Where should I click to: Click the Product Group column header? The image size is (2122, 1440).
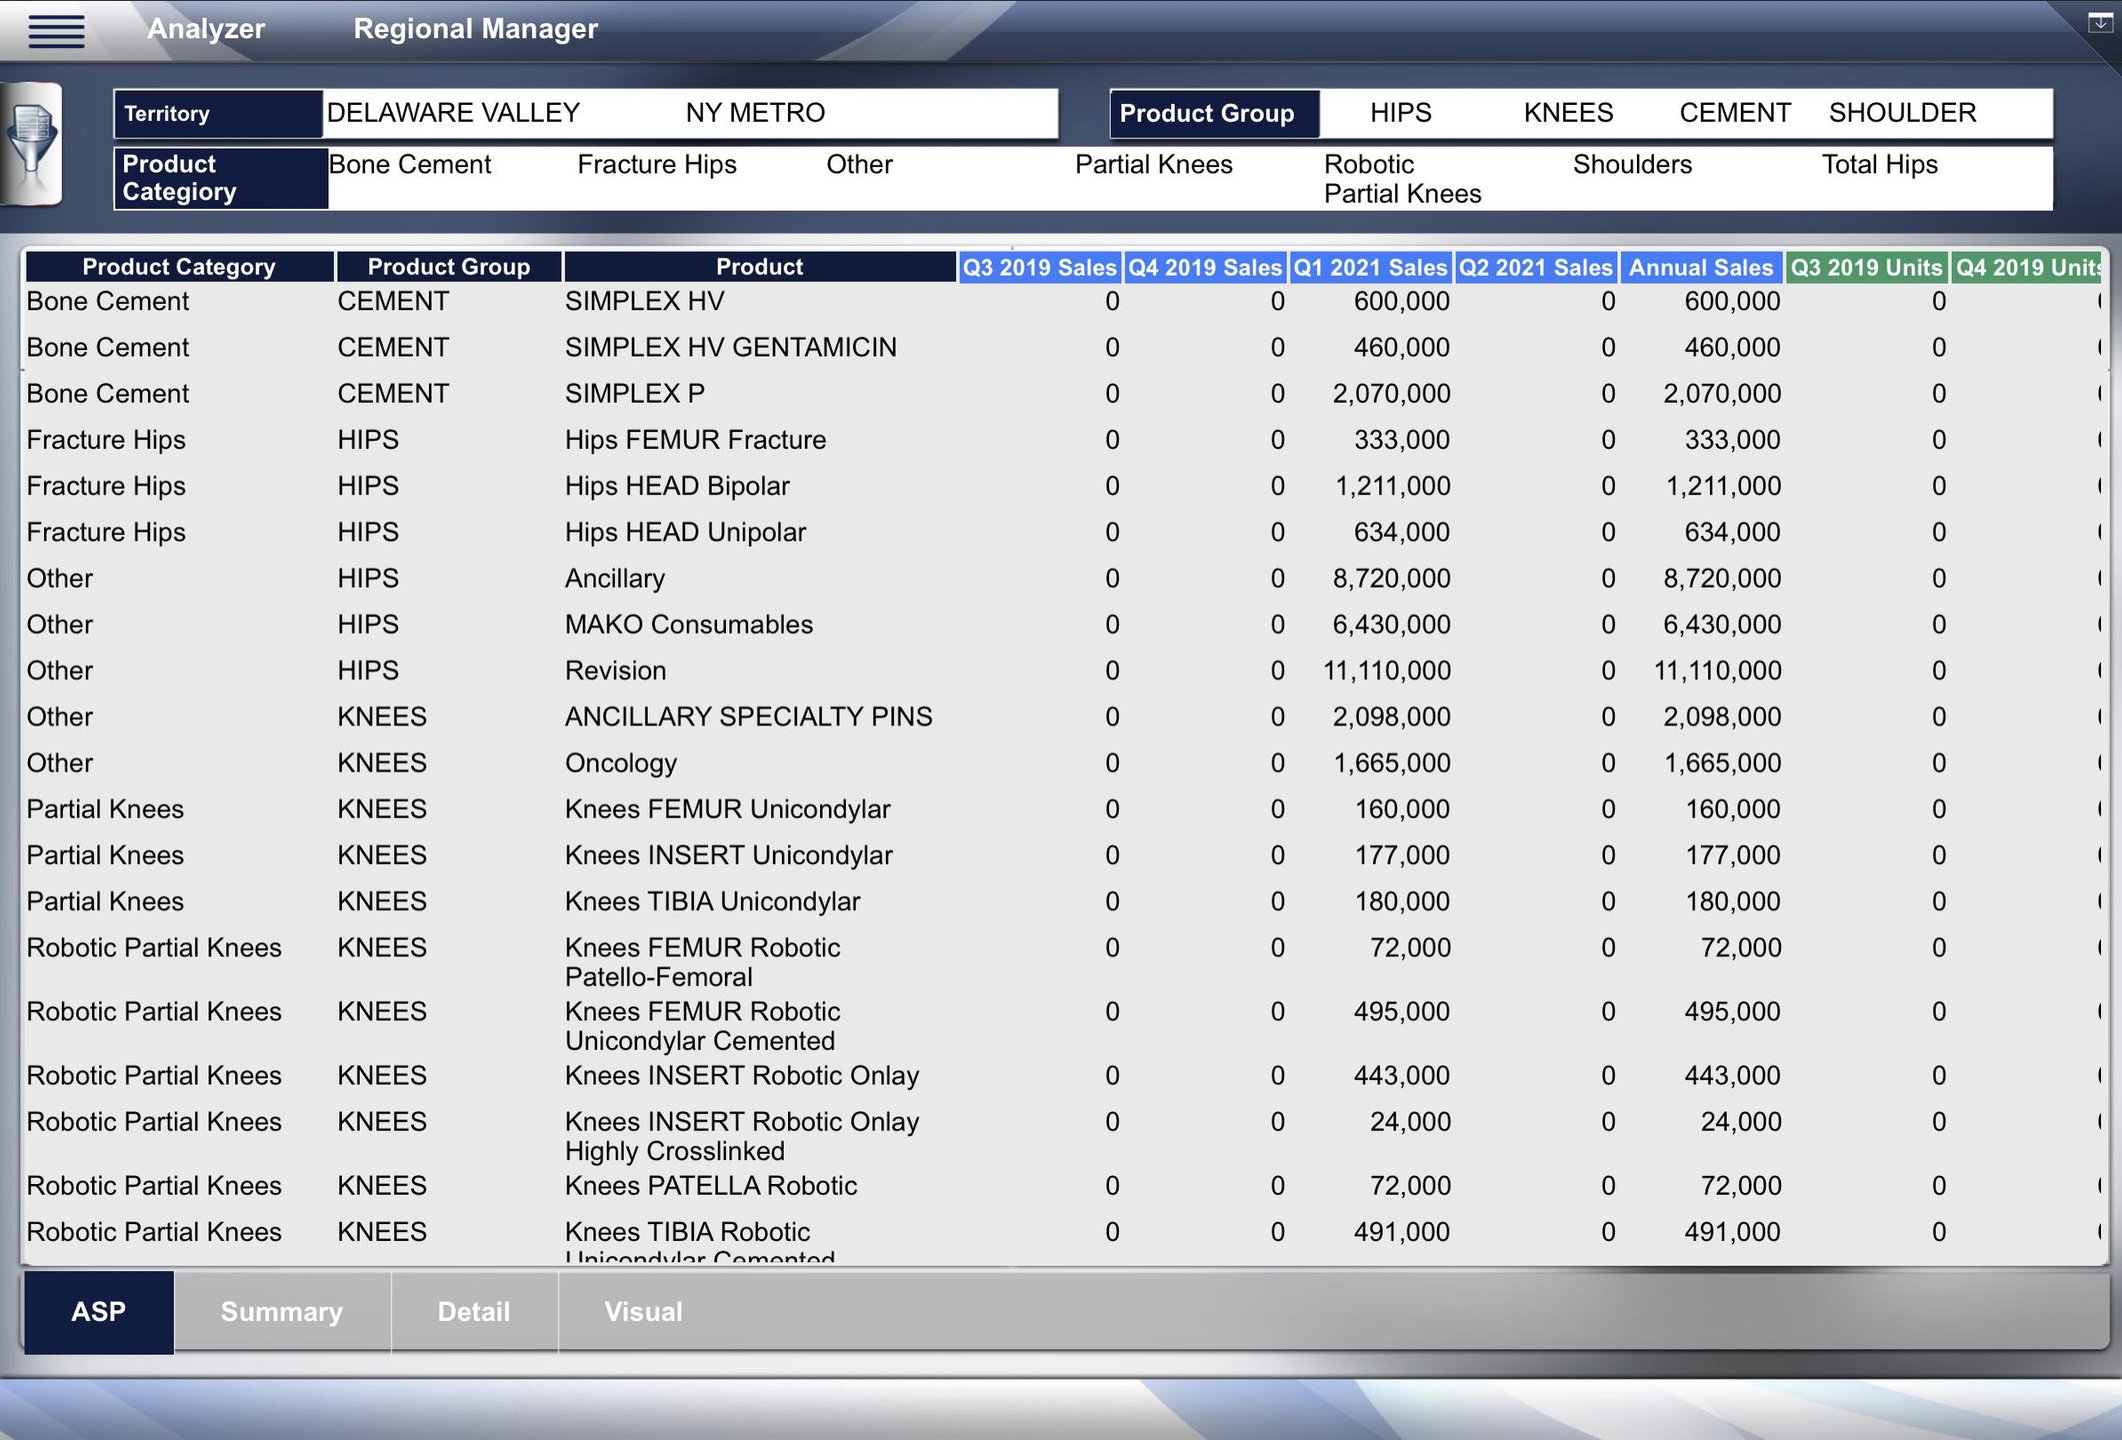(x=448, y=267)
